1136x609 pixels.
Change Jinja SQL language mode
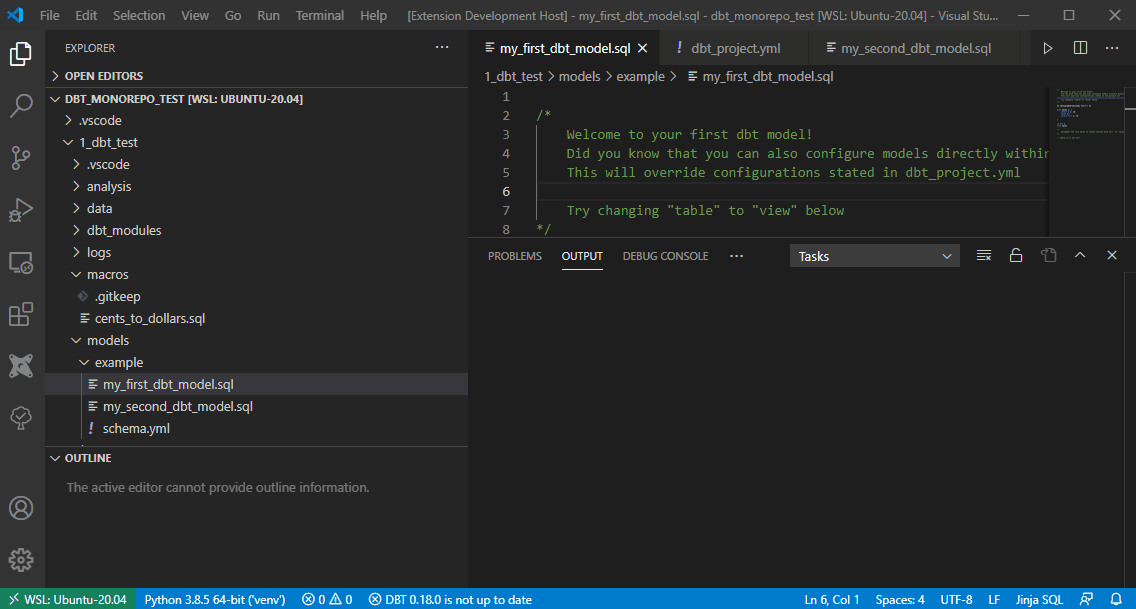[1039, 600]
